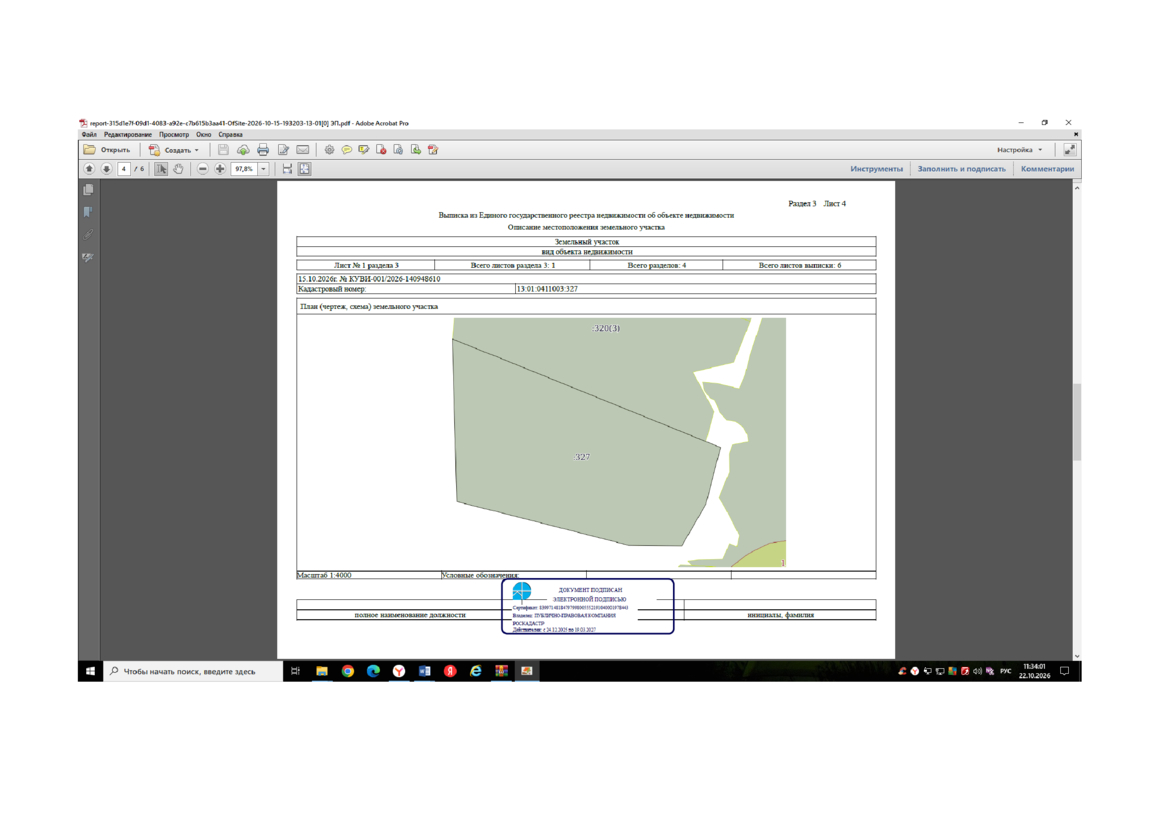This screenshot has height=820, width=1160.
Task: Select the highlight text tool icon
Action: point(363,149)
